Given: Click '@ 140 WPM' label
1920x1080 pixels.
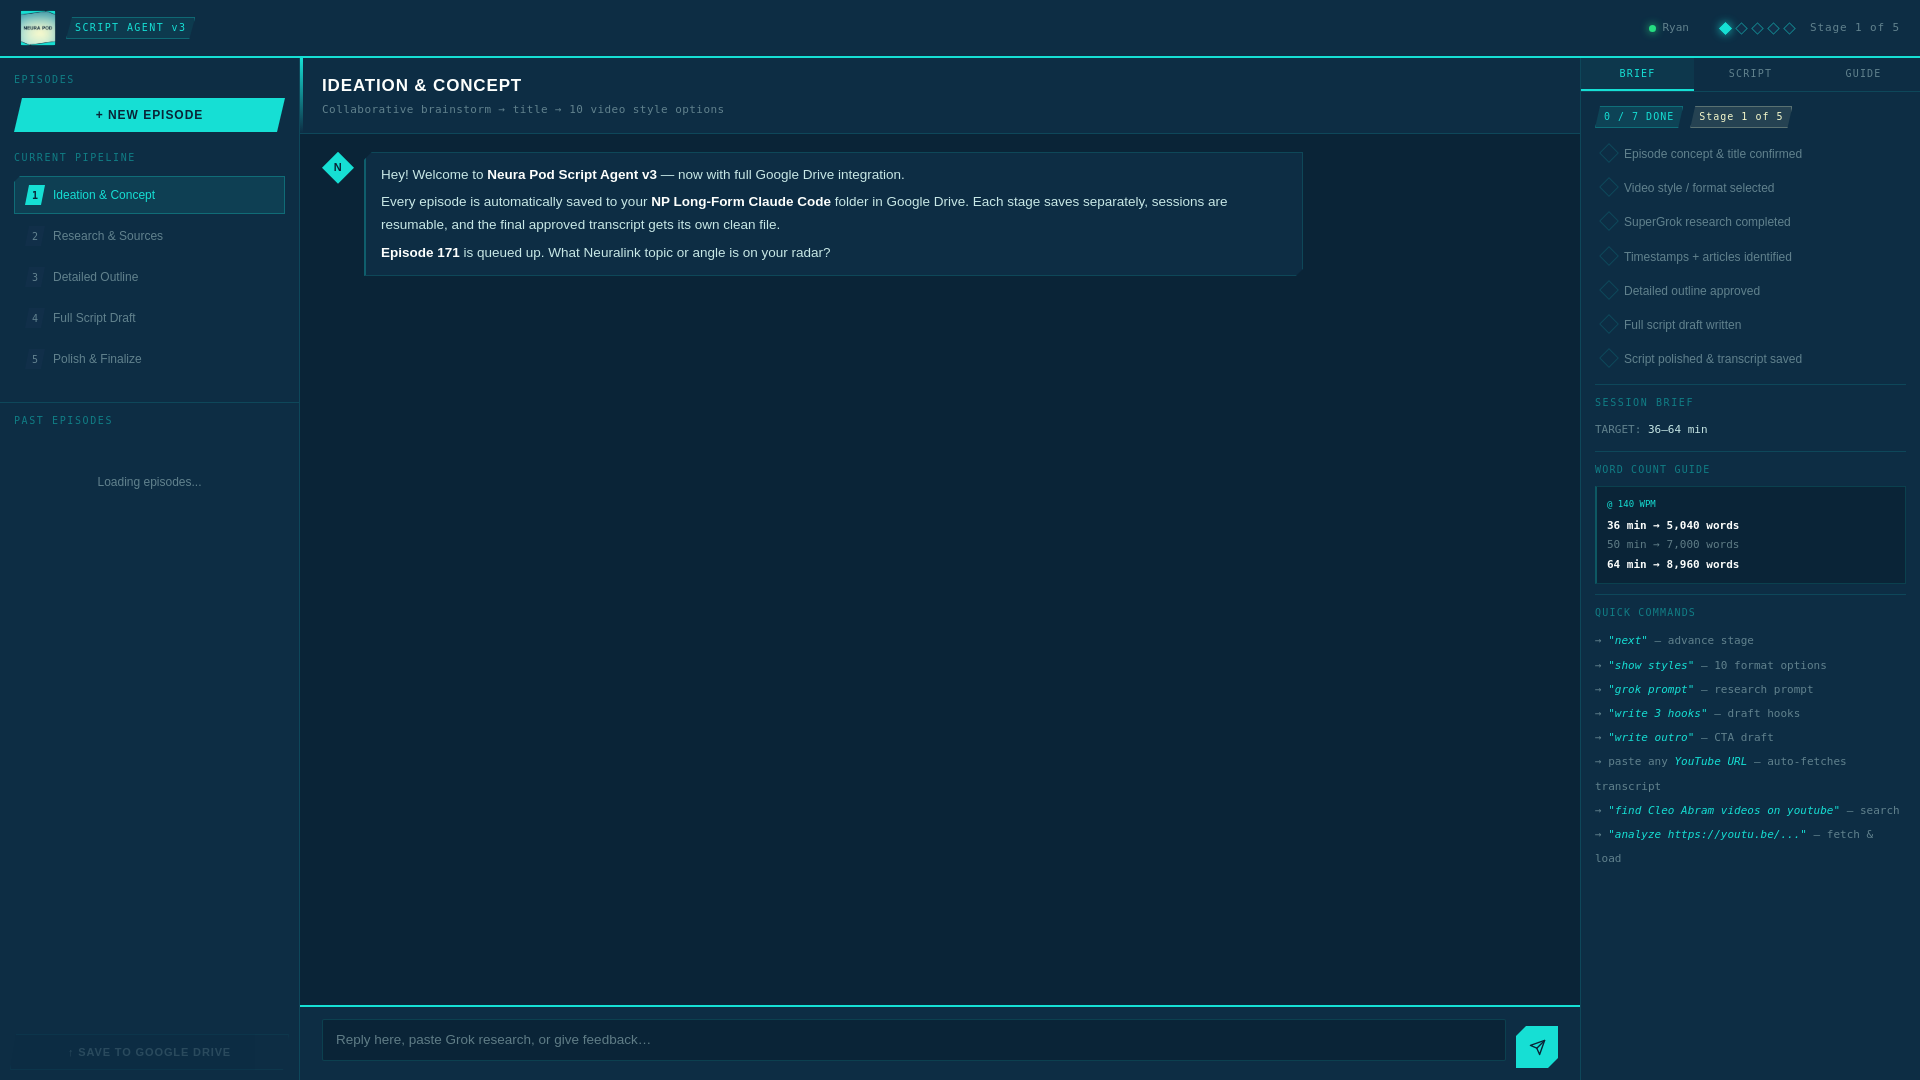Looking at the screenshot, I should pyautogui.click(x=1631, y=505).
